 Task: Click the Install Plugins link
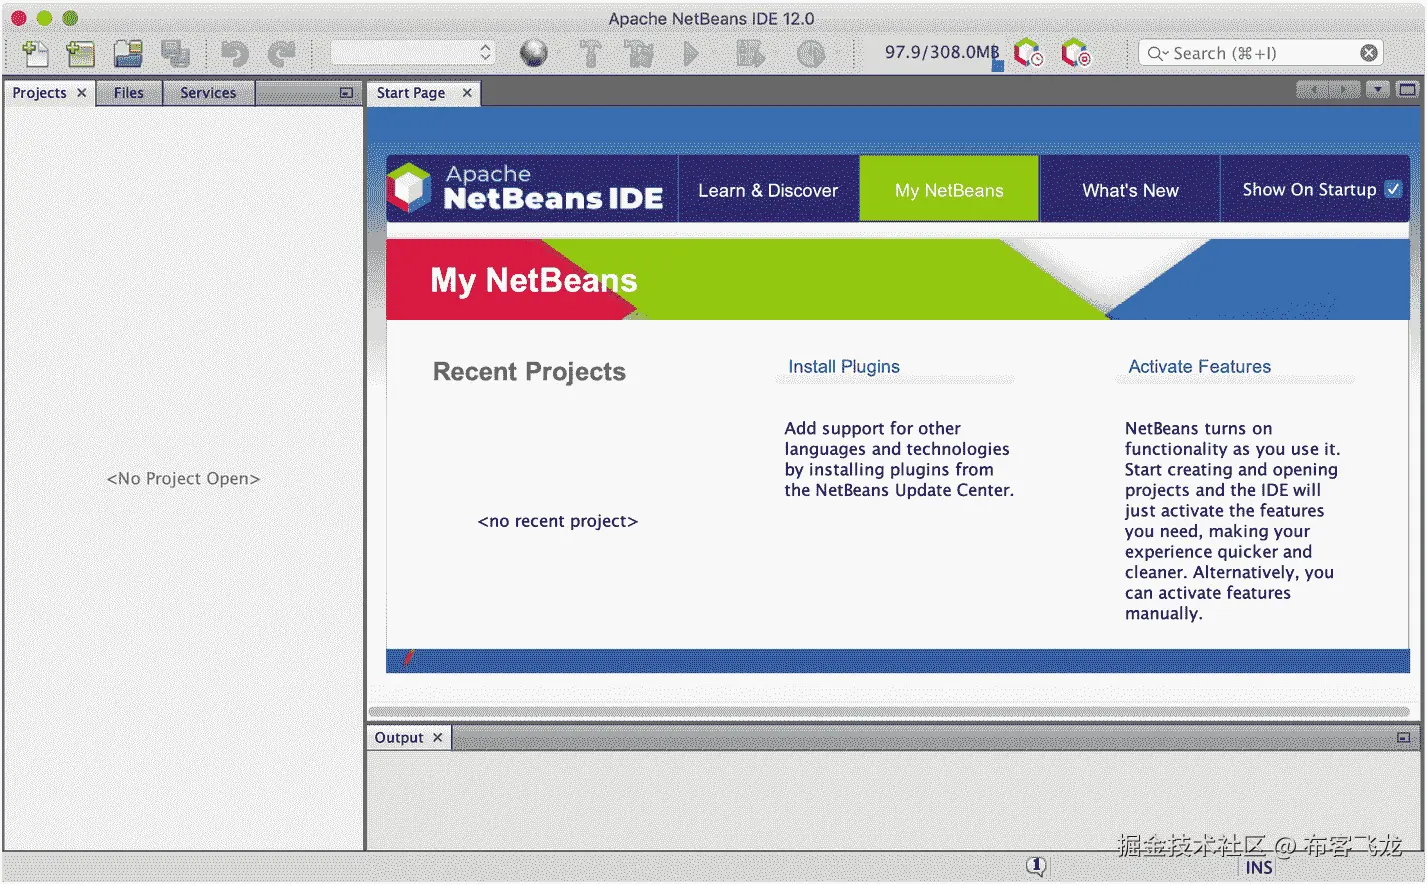click(x=844, y=367)
